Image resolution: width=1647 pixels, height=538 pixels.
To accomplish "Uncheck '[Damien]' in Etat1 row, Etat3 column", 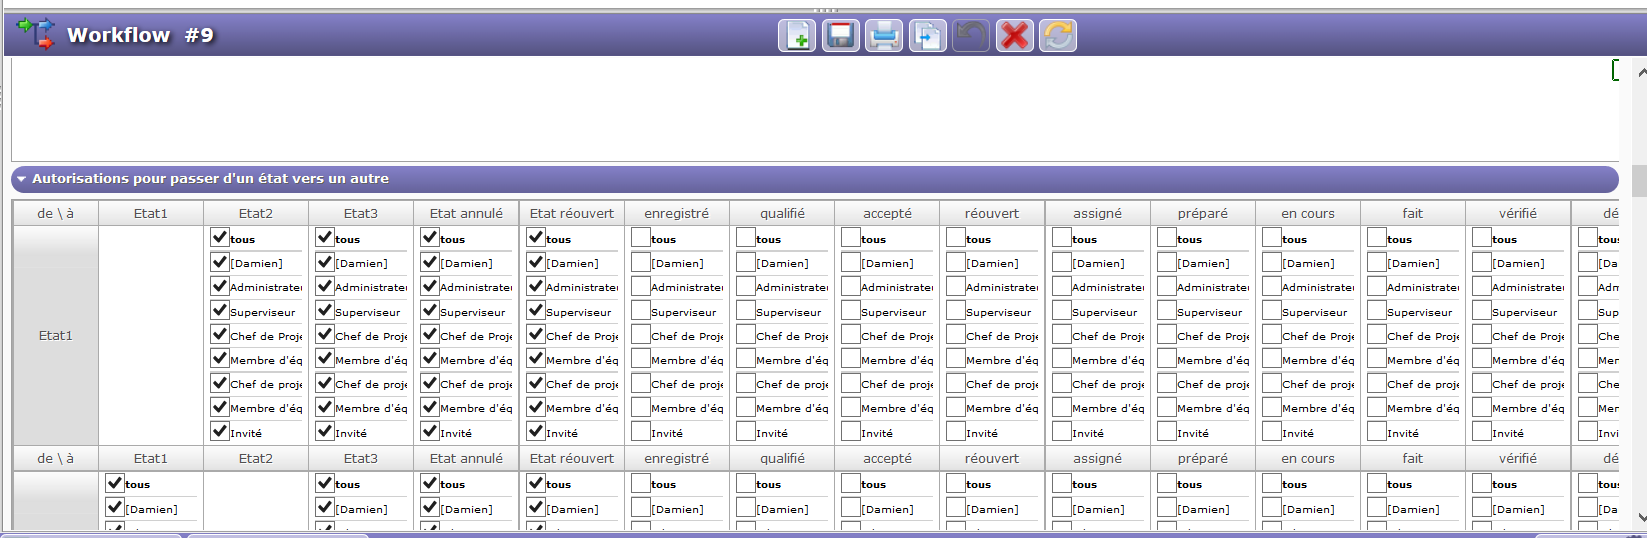I will (x=325, y=262).
